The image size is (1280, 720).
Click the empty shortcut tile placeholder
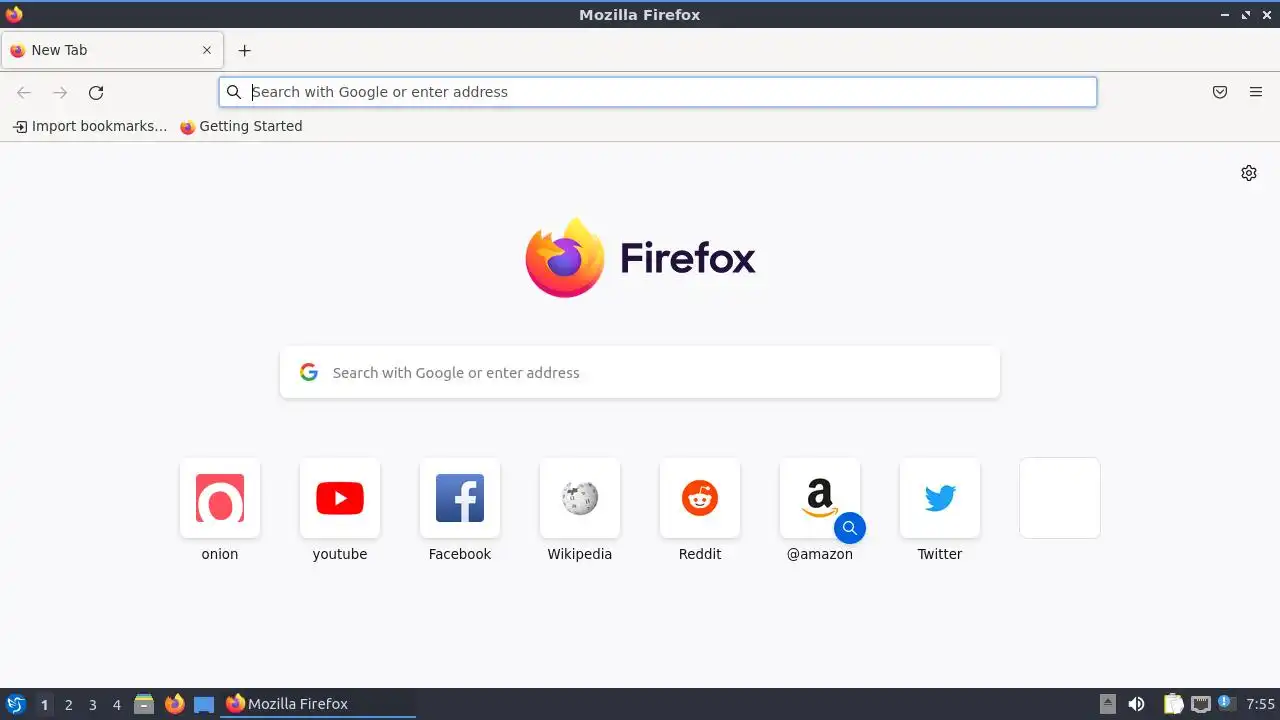pos(1060,498)
